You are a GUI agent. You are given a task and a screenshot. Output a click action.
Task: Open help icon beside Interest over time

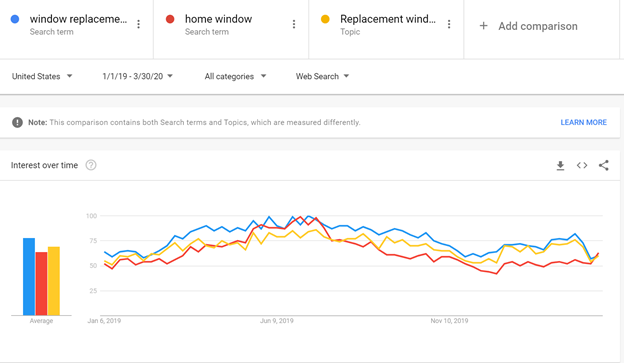91,165
